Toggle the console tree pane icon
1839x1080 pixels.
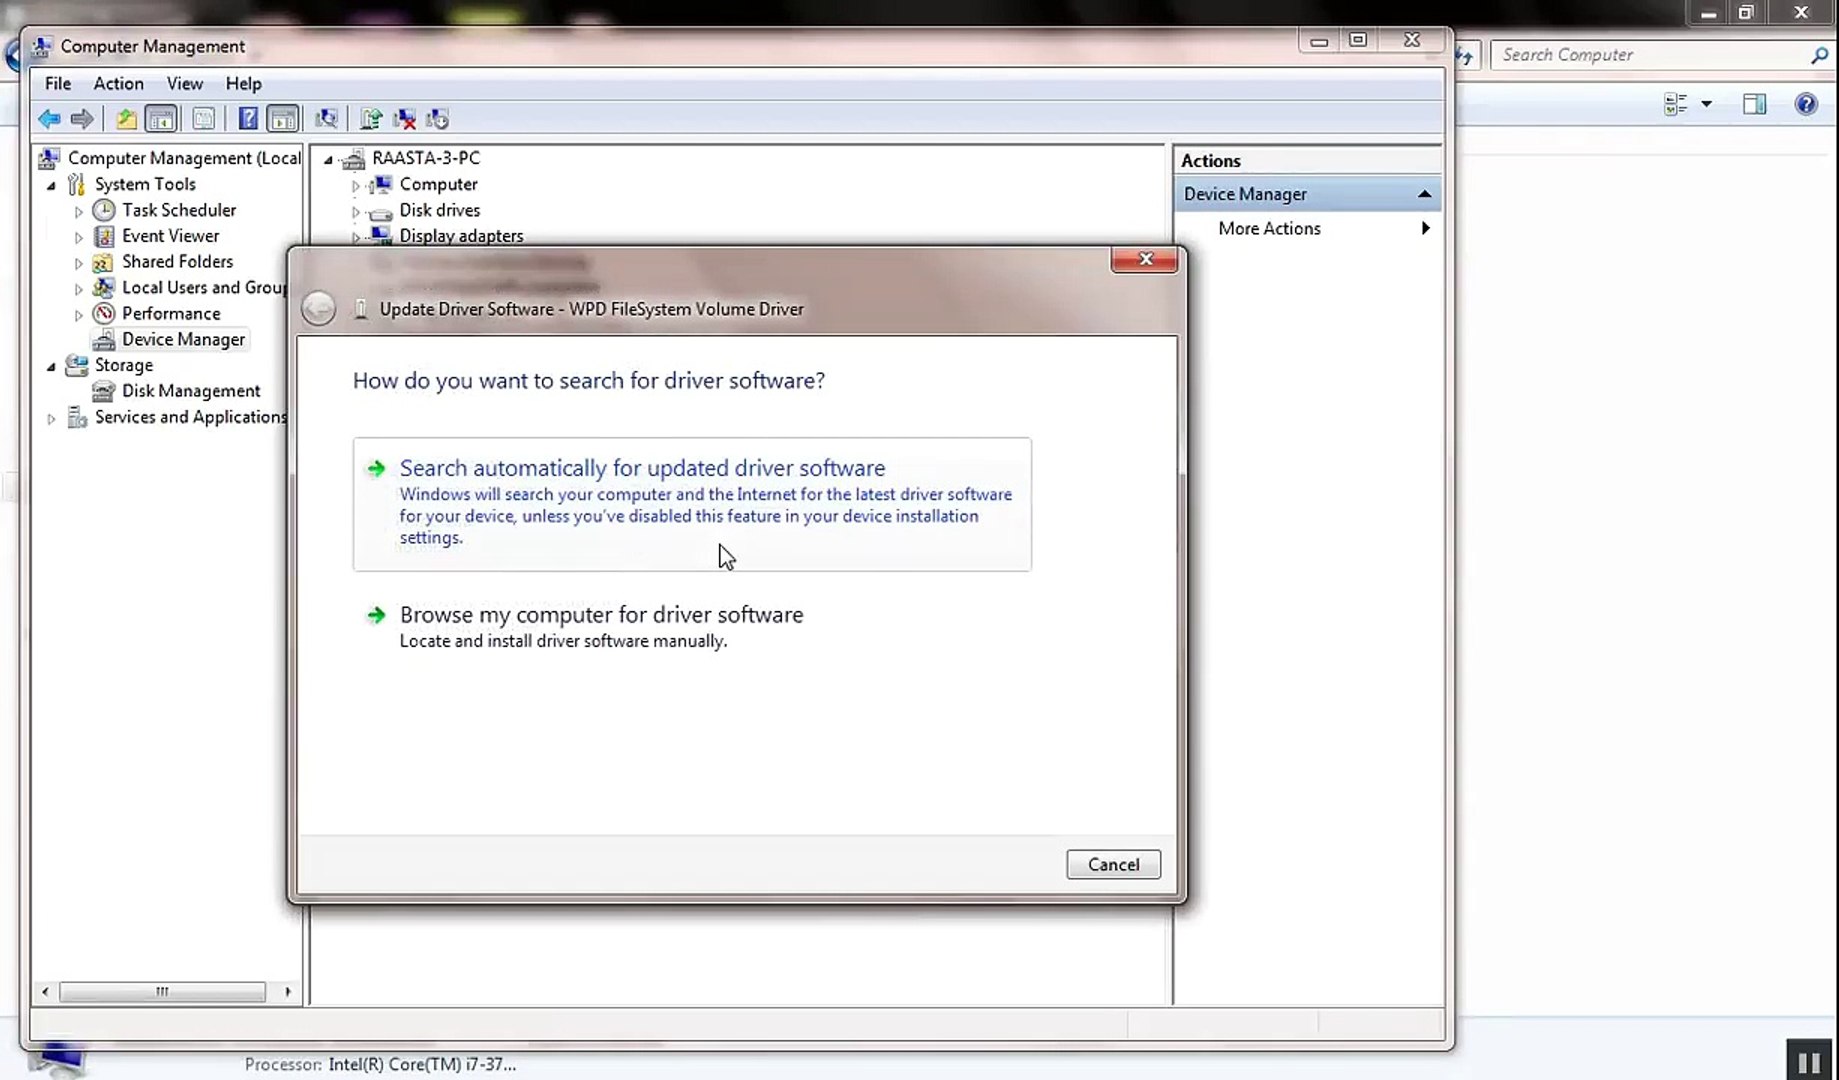pyautogui.click(x=161, y=118)
